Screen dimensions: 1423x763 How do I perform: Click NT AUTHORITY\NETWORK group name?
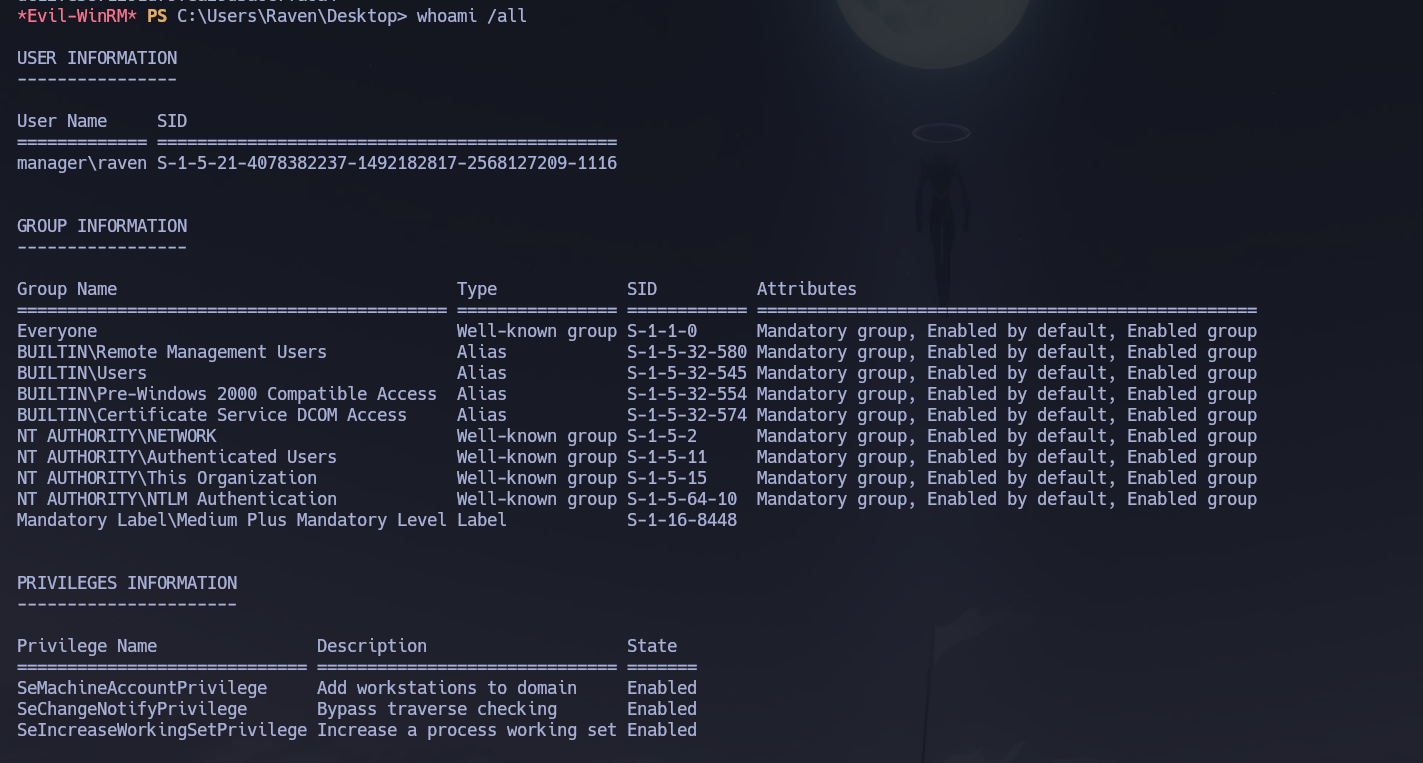[x=116, y=436]
